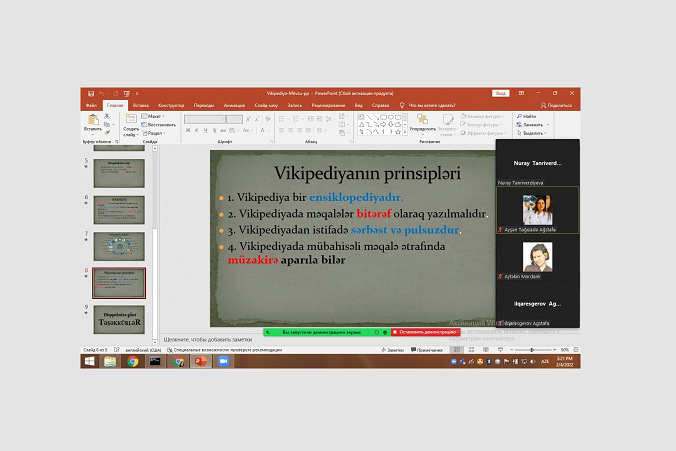
Task: Select the rectangle shape in shapes gallery
Action: point(383,117)
